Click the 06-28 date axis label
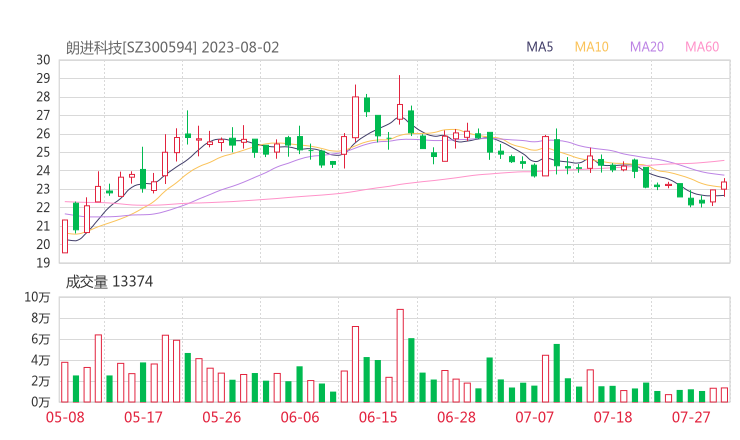 click(x=456, y=417)
